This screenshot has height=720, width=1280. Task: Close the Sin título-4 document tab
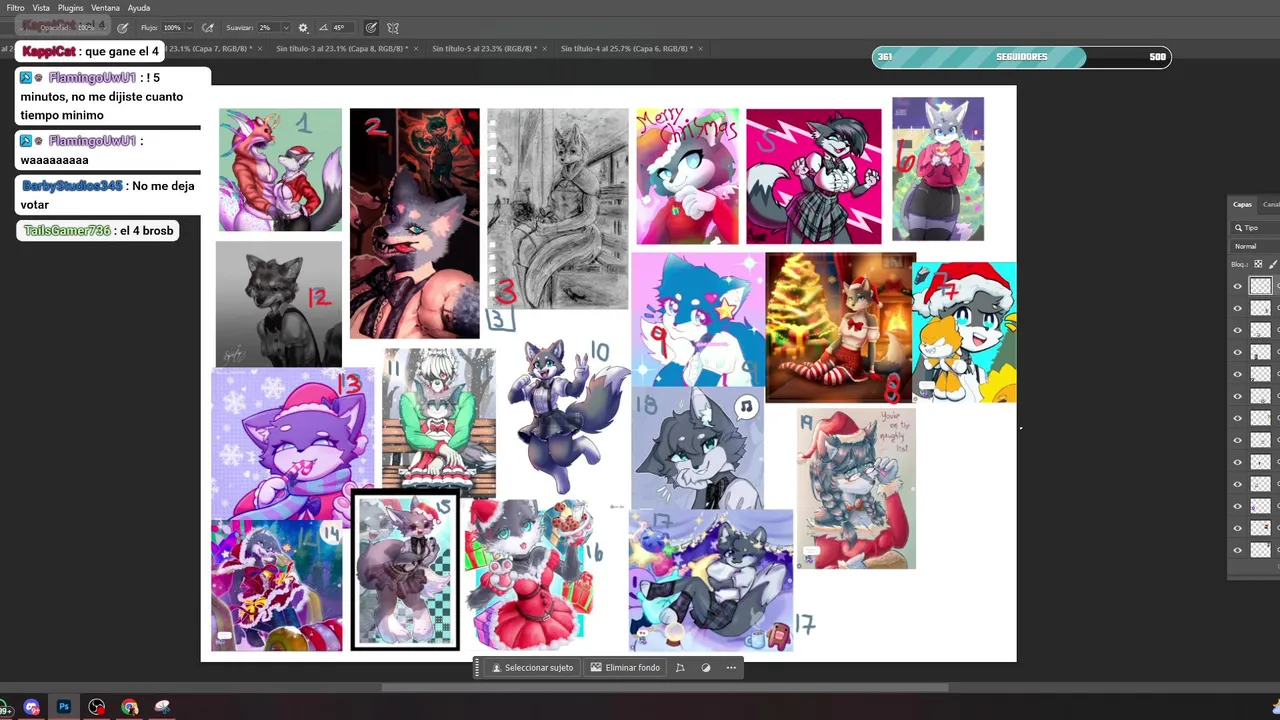tap(701, 48)
